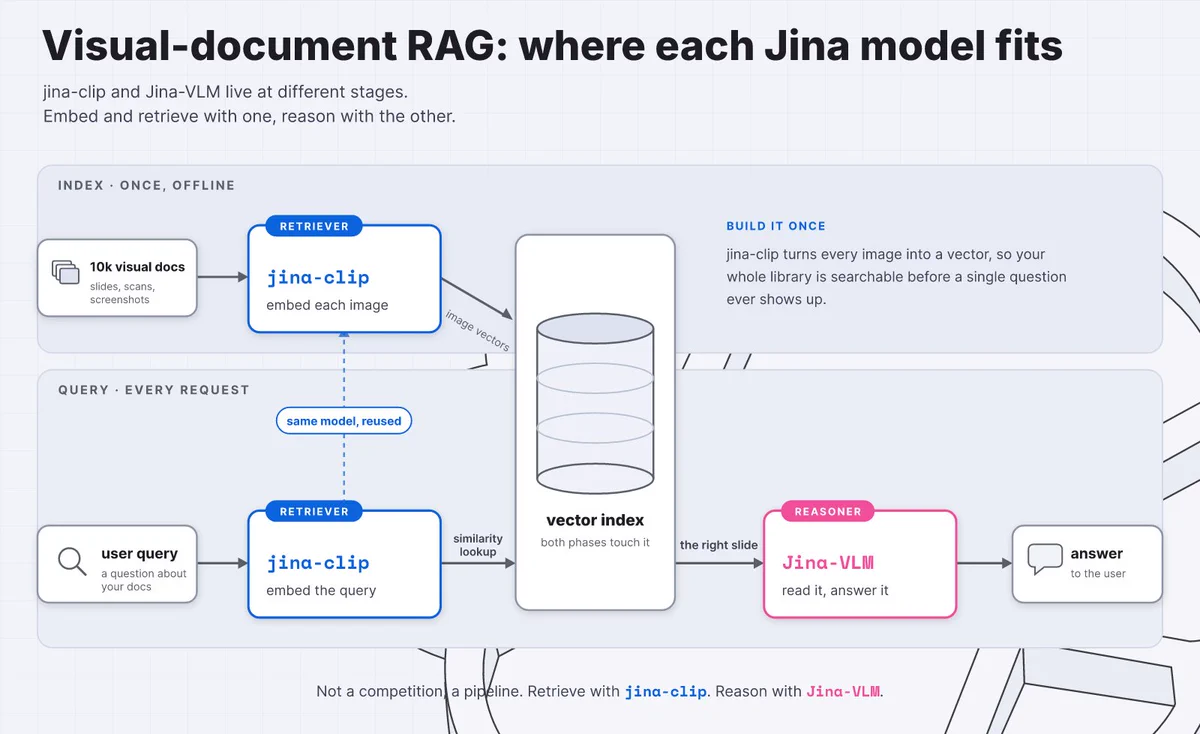This screenshot has width=1200, height=734.
Task: Click the pink REASONER badge
Action: click(828, 511)
